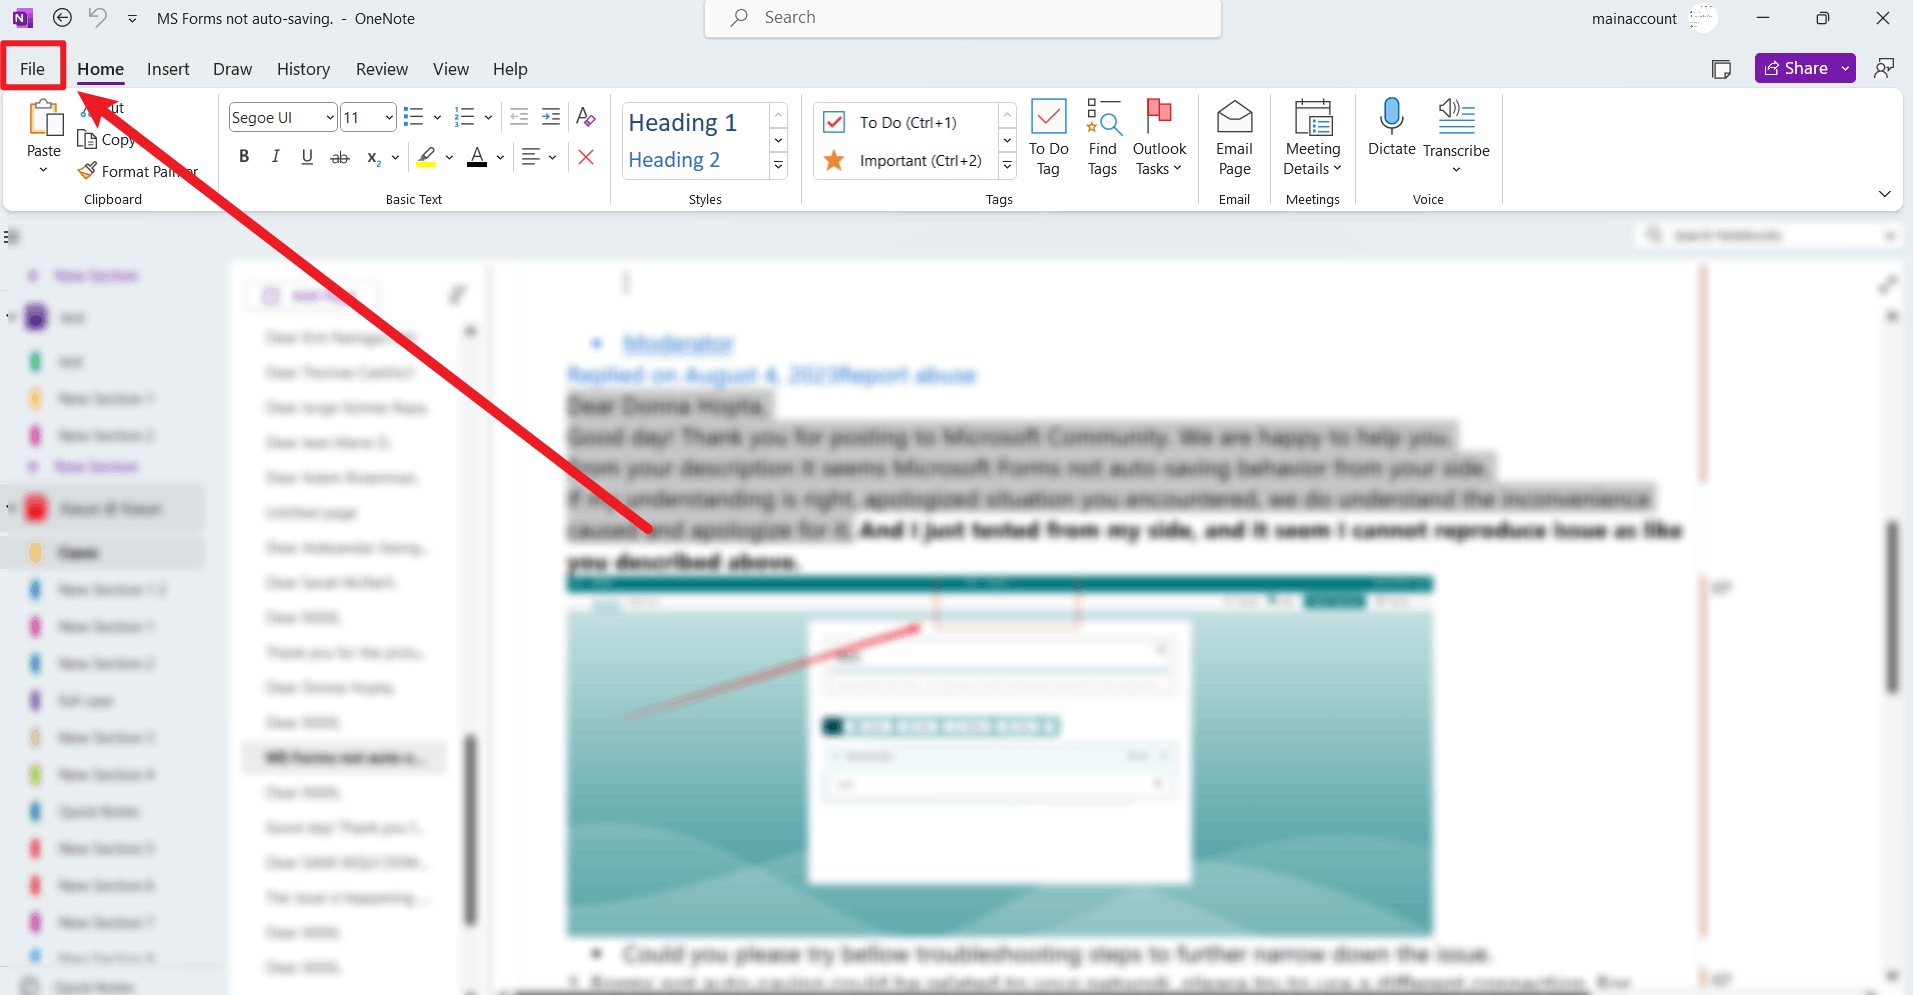Expand the Tags gallery
Screen dimensions: 1913x995
1008,166
